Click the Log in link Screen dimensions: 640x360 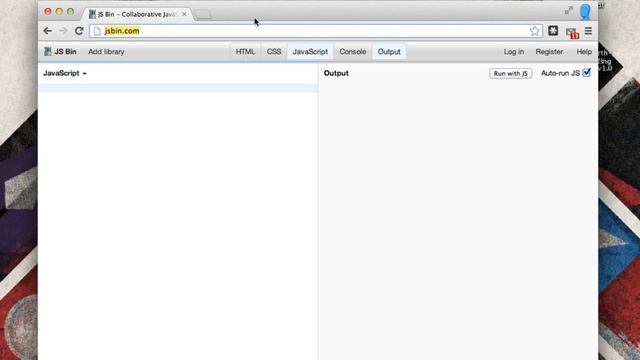[x=513, y=52]
